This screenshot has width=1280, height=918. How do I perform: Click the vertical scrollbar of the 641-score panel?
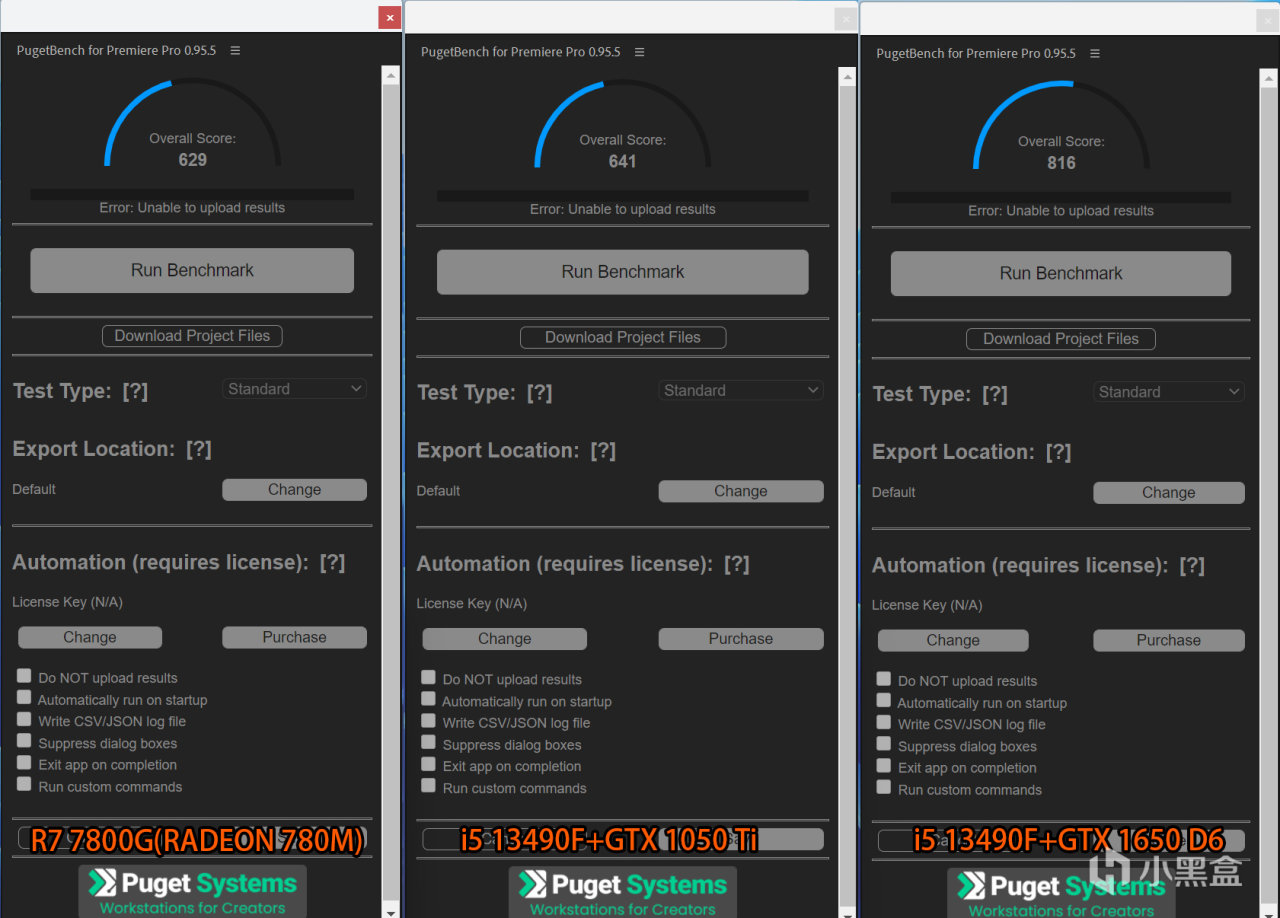847,493
